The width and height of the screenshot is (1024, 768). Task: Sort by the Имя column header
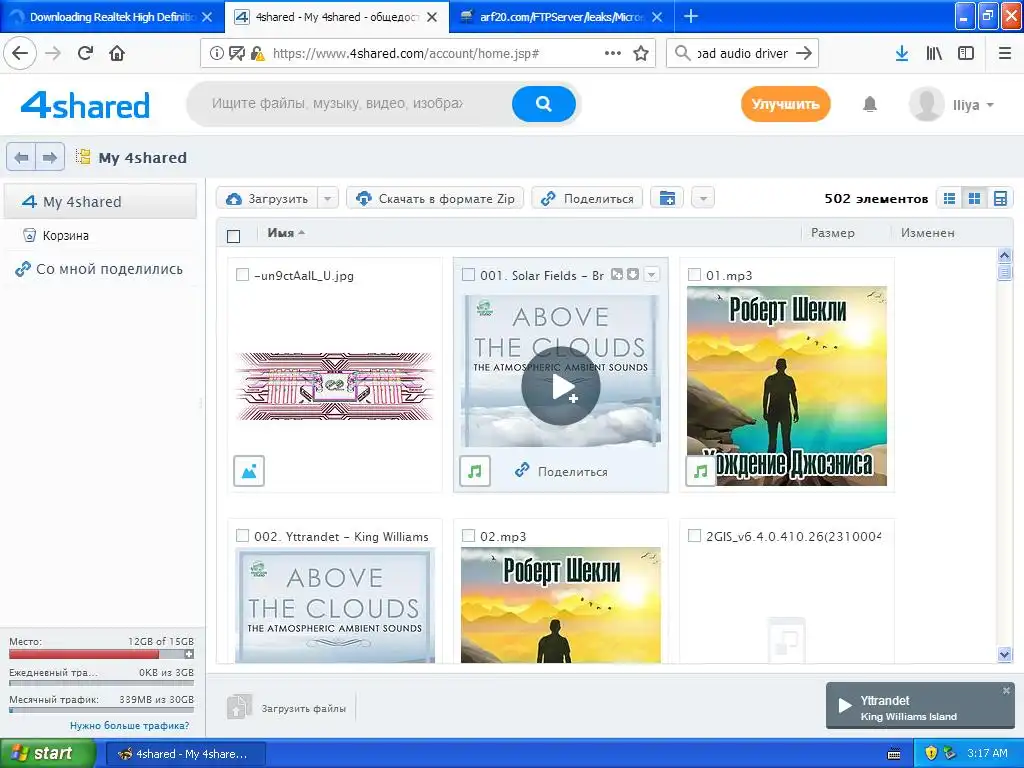[x=286, y=232]
